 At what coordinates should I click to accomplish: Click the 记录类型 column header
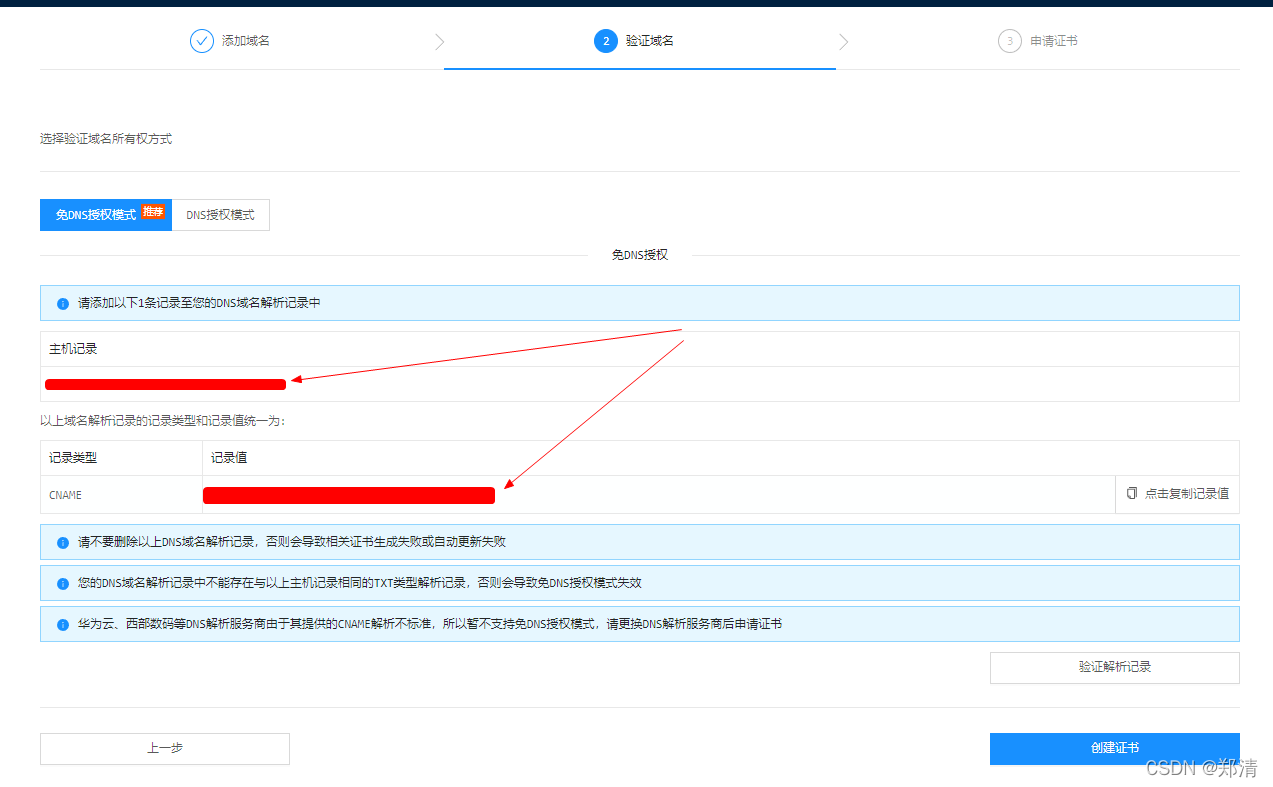point(74,458)
